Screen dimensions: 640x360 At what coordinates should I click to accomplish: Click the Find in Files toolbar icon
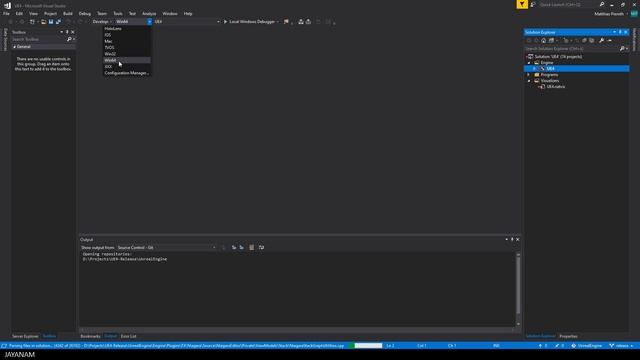(286, 22)
